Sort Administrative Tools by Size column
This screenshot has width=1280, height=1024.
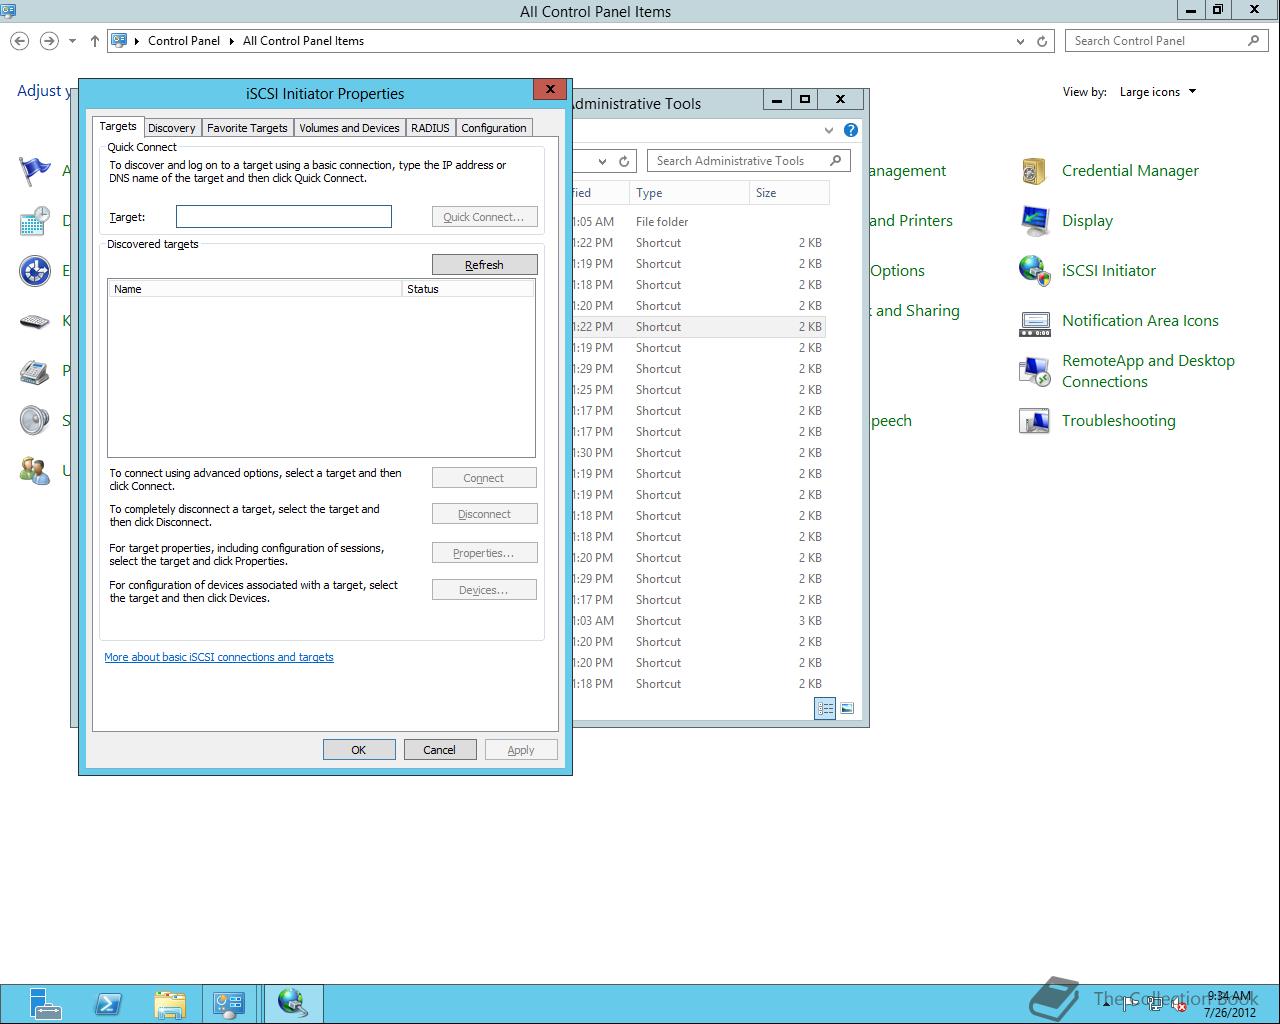coord(789,193)
